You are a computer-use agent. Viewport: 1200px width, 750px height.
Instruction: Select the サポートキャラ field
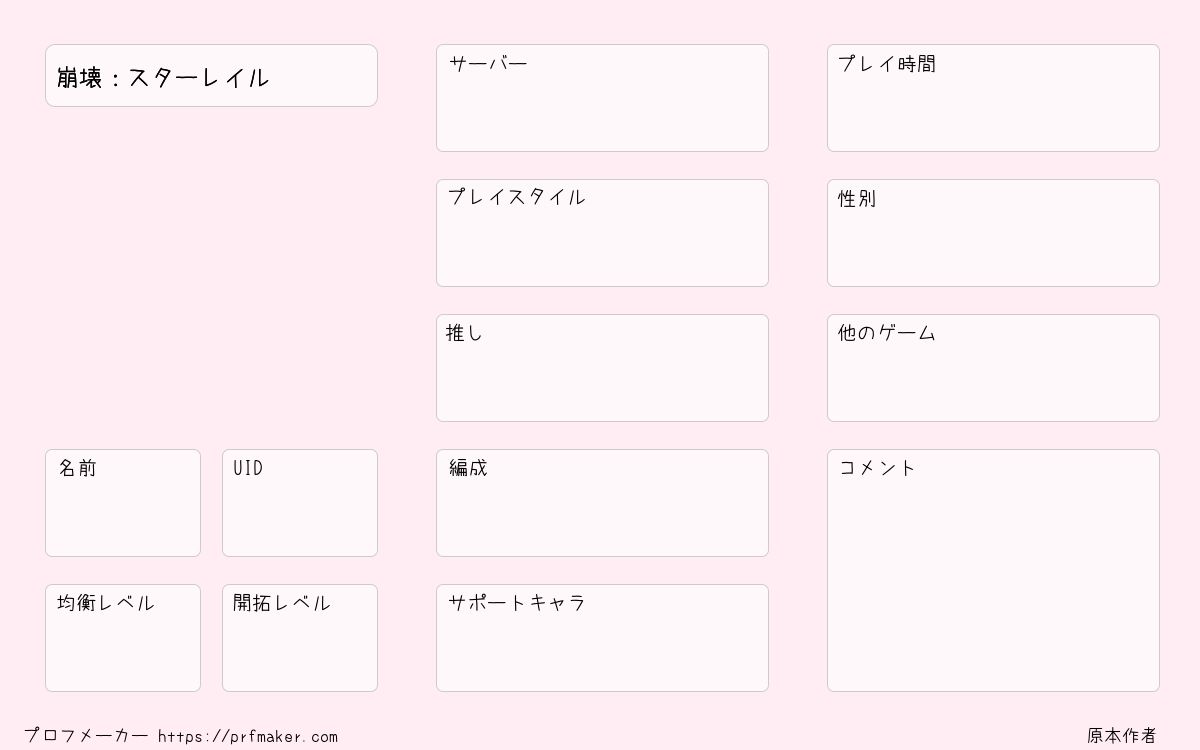click(602, 638)
